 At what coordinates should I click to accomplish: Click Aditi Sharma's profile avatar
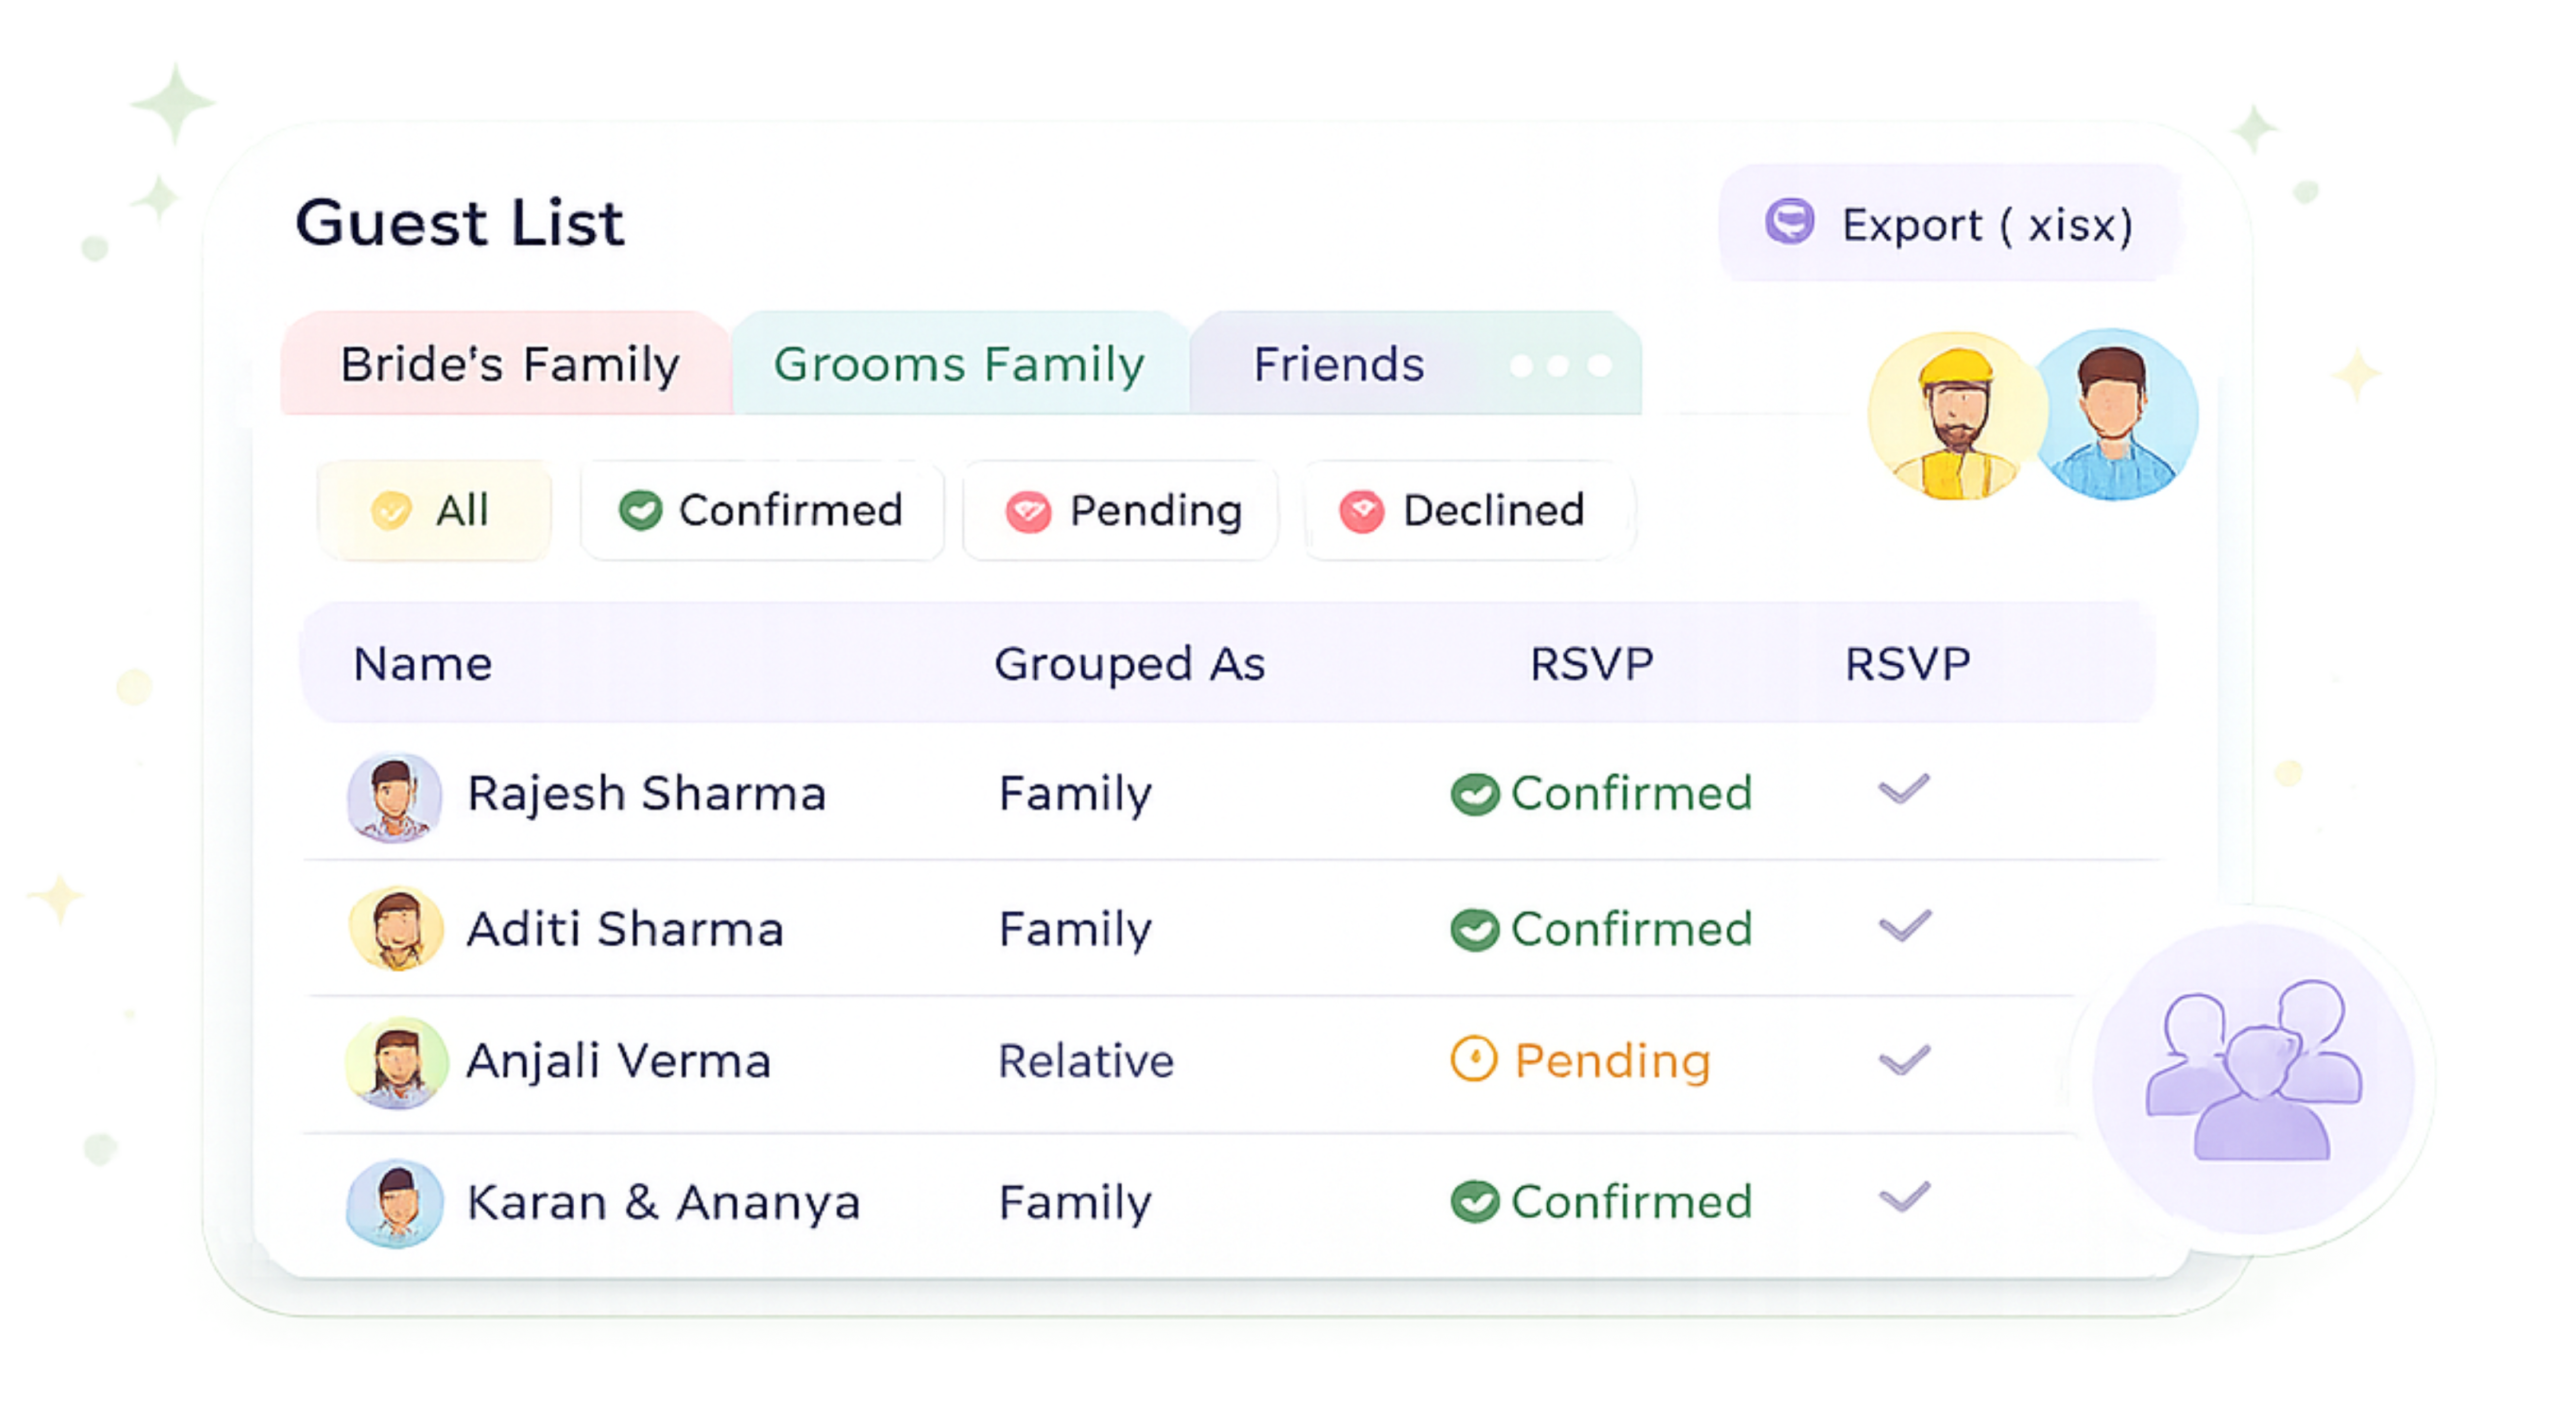tap(396, 928)
